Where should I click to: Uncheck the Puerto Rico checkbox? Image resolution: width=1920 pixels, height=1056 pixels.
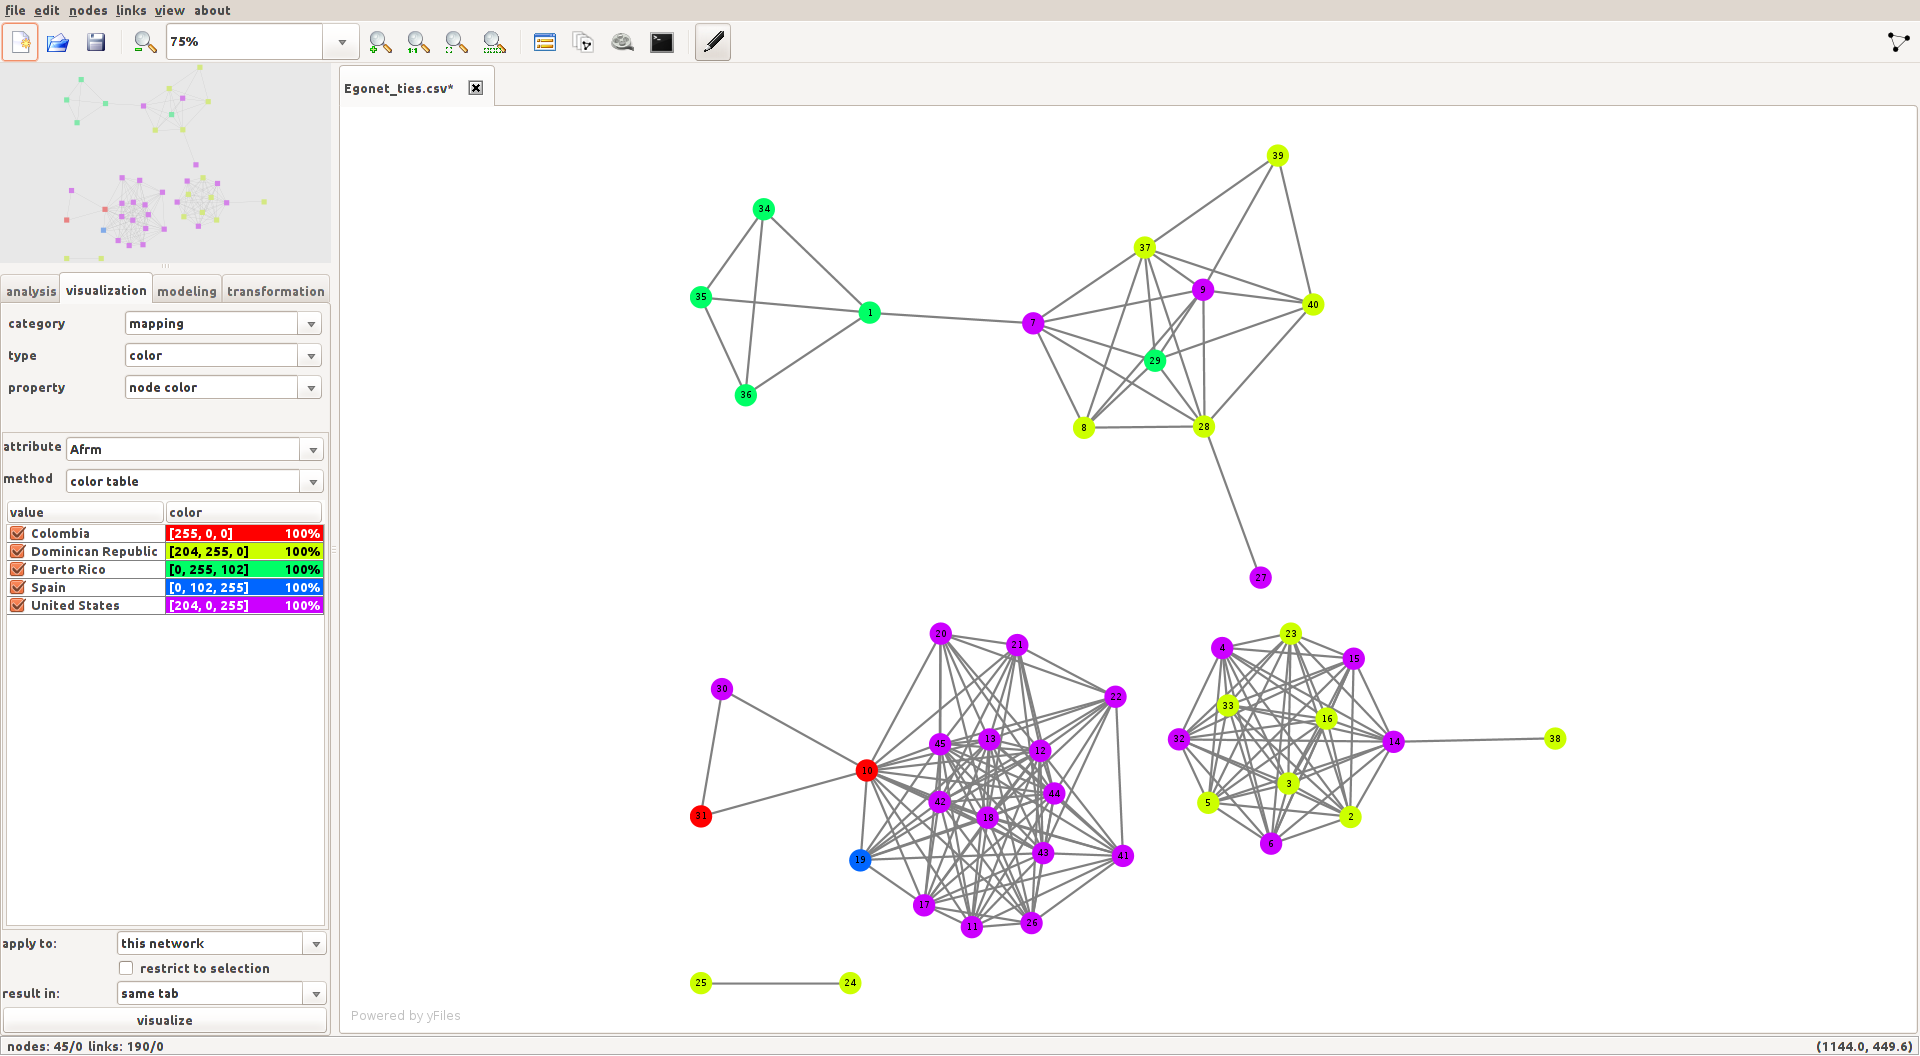(18, 570)
